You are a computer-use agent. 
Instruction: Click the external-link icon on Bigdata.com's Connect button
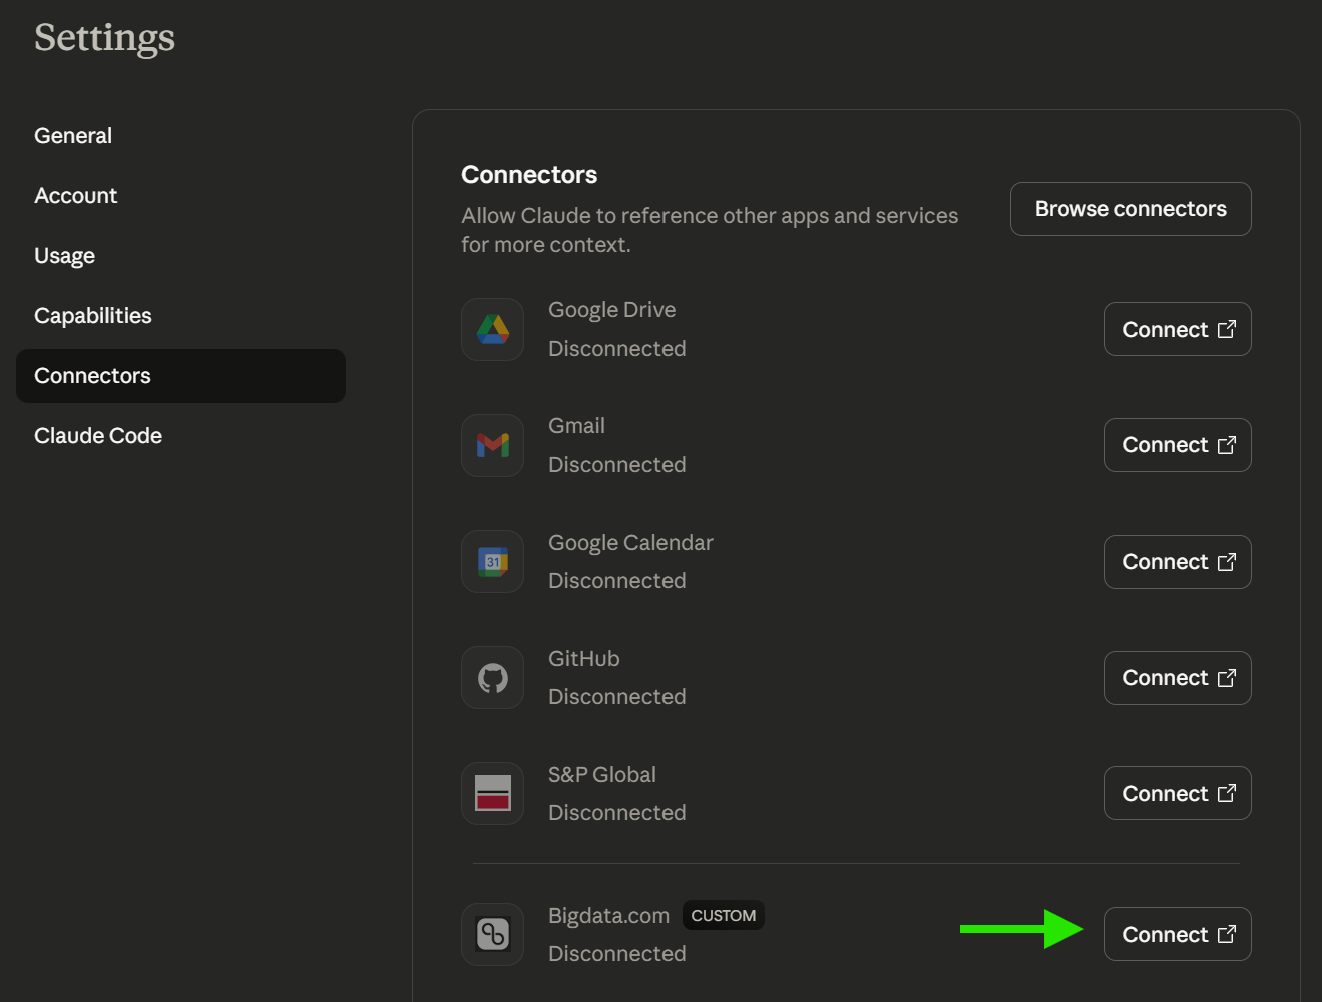click(1229, 934)
